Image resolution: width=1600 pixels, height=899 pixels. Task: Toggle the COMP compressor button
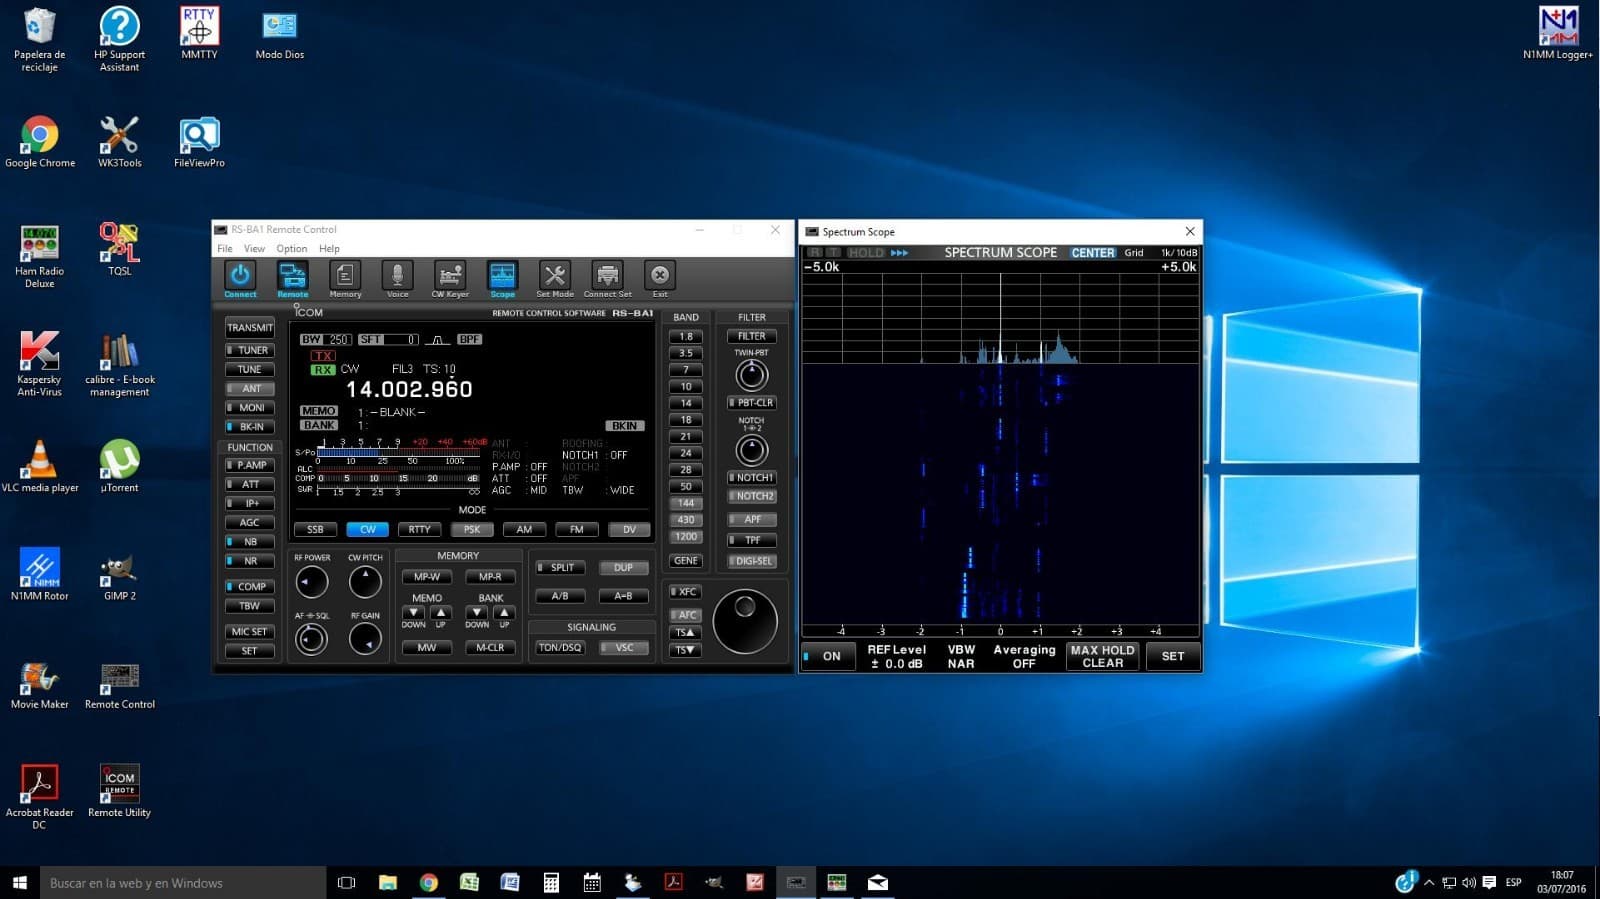pos(249,587)
